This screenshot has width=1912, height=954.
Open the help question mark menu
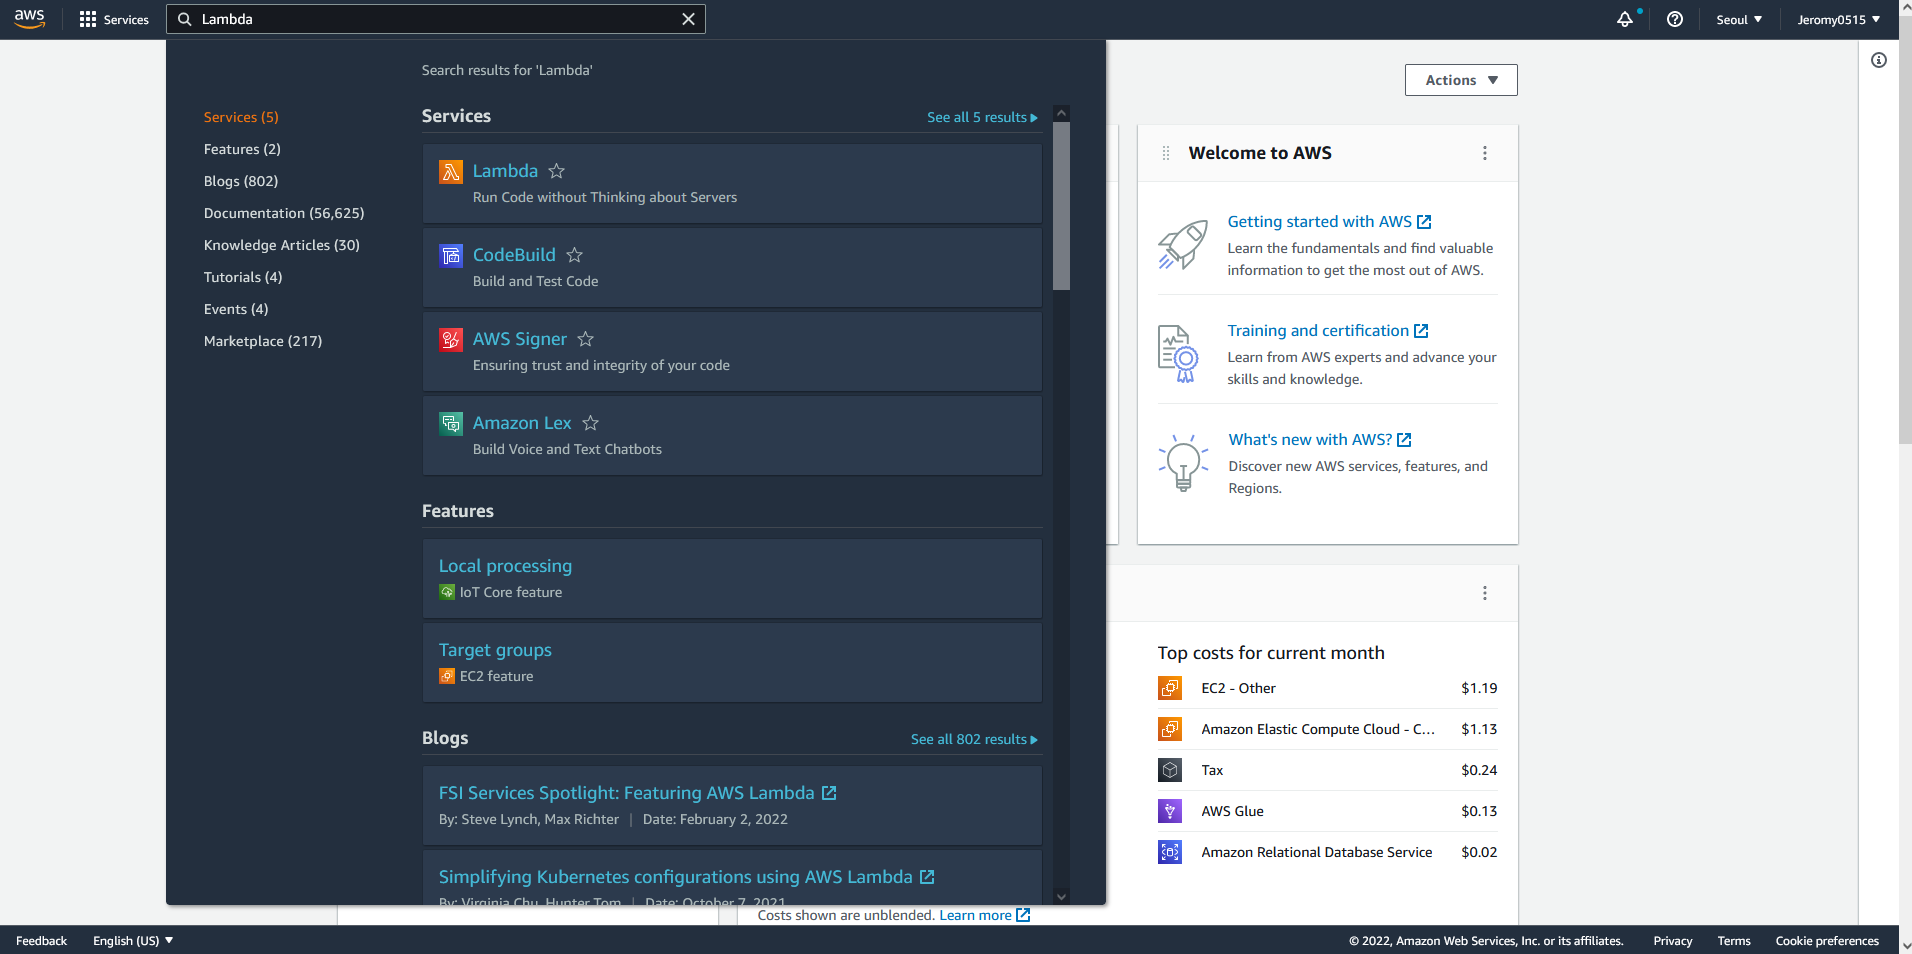coord(1675,19)
